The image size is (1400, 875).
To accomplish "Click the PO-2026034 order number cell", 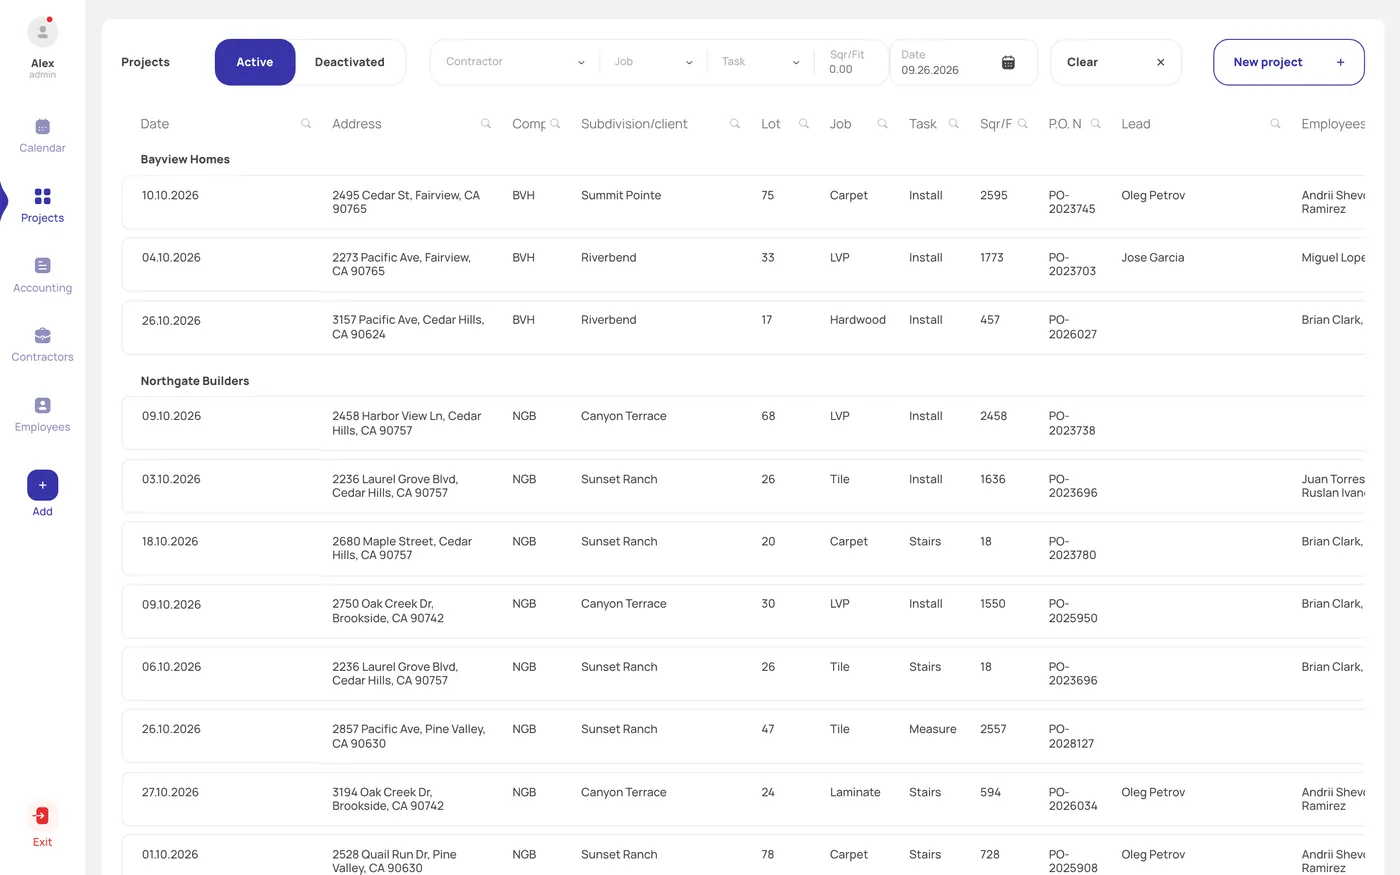I will [1073, 799].
